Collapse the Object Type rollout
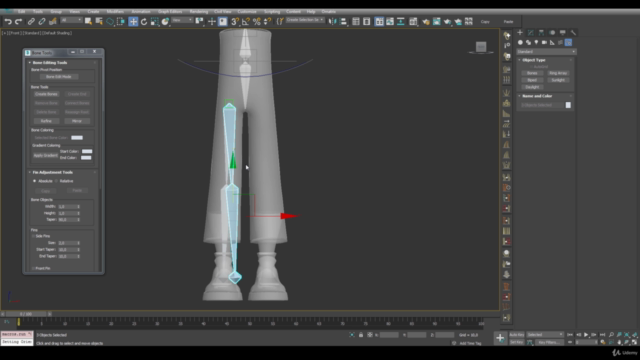The image size is (640, 360). [x=533, y=60]
